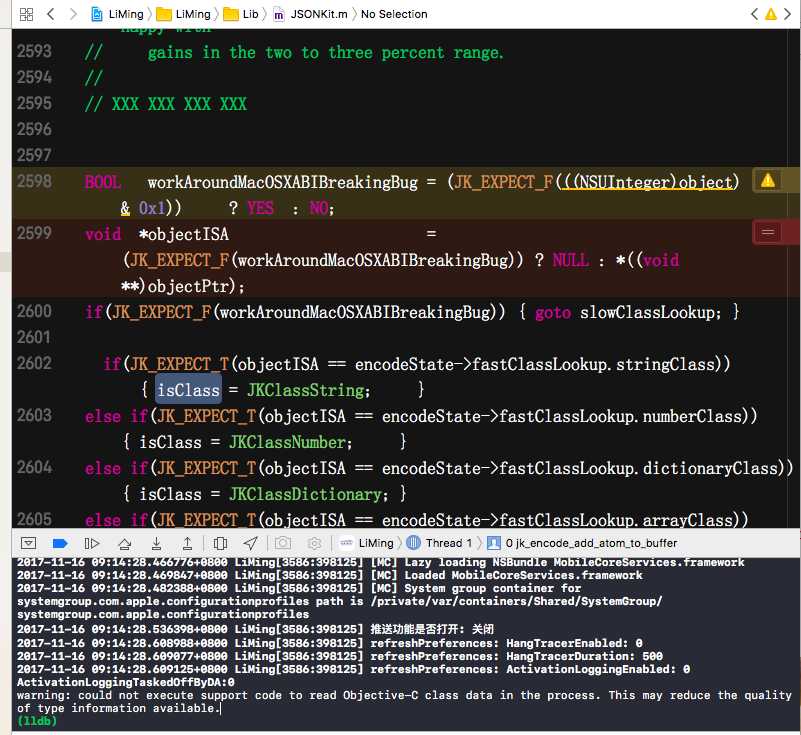The width and height of the screenshot is (801, 735).
Task: Open Lib folder in jump bar
Action: 241,14
